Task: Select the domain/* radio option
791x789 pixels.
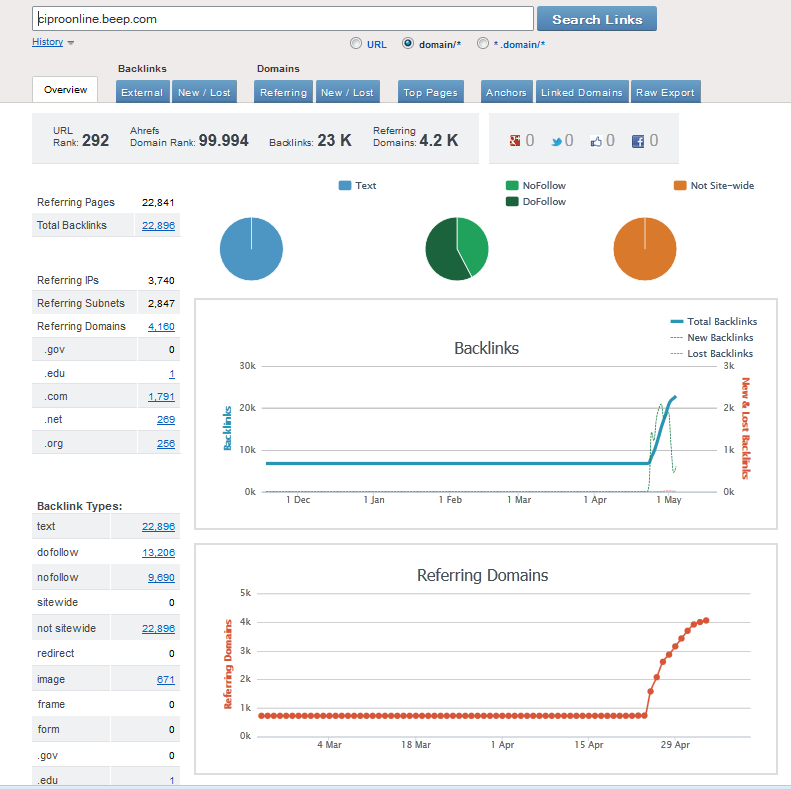Action: (408, 43)
